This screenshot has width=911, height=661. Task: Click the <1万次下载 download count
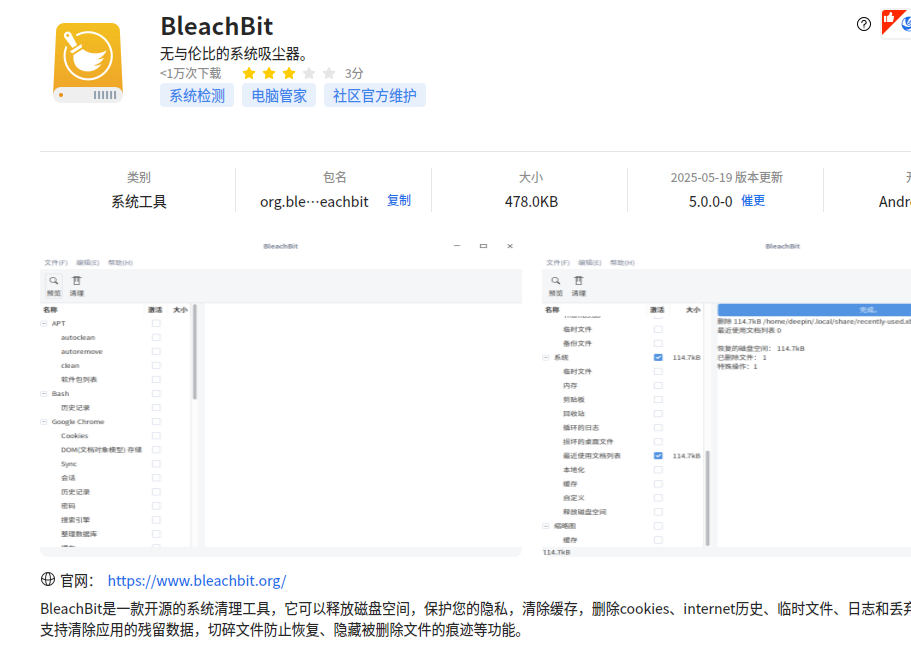pos(191,73)
